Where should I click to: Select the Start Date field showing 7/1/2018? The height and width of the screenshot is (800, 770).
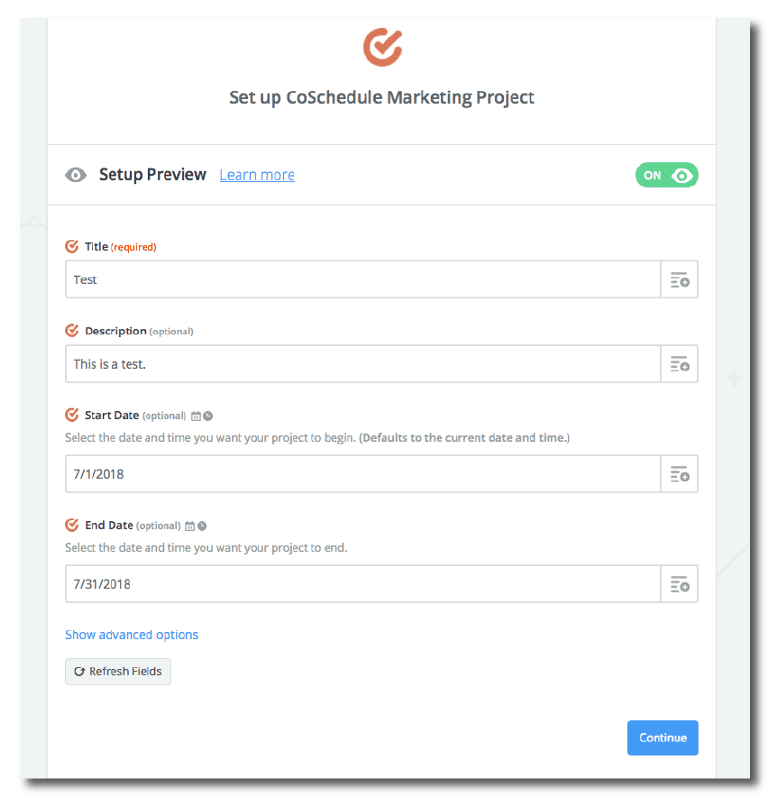(x=360, y=474)
